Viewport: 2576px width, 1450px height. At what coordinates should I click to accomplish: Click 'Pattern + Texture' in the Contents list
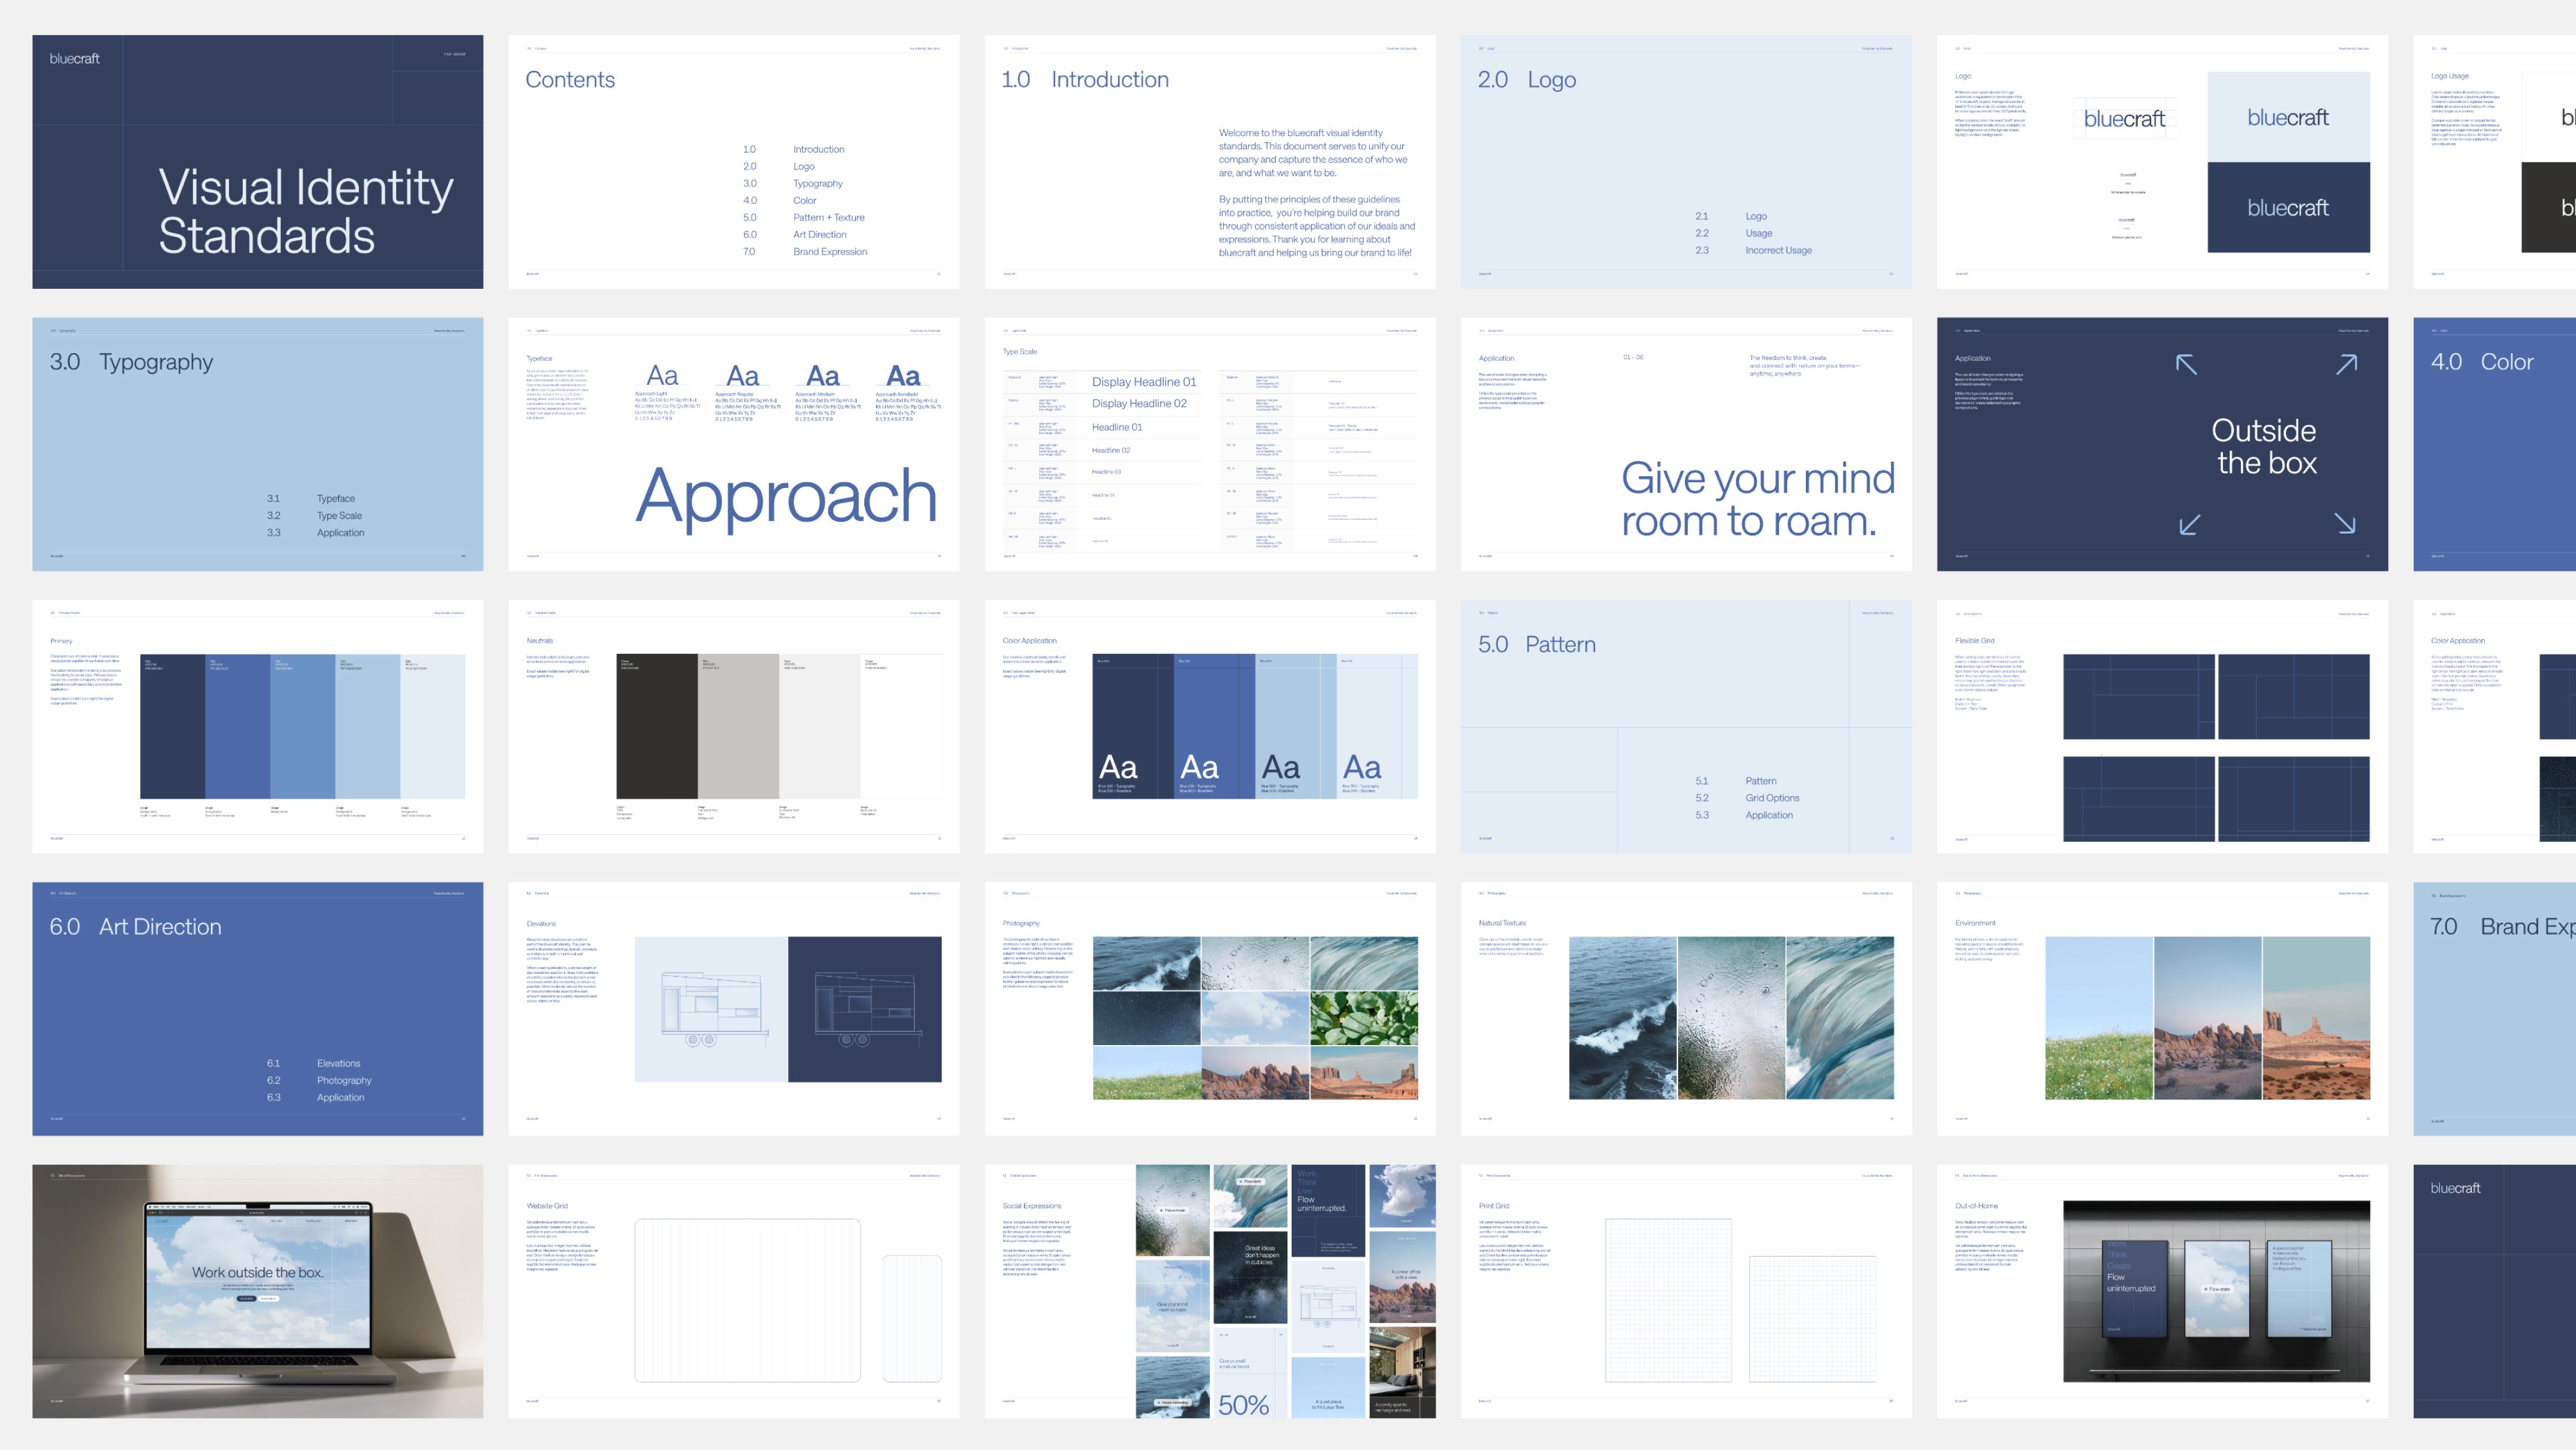[828, 217]
